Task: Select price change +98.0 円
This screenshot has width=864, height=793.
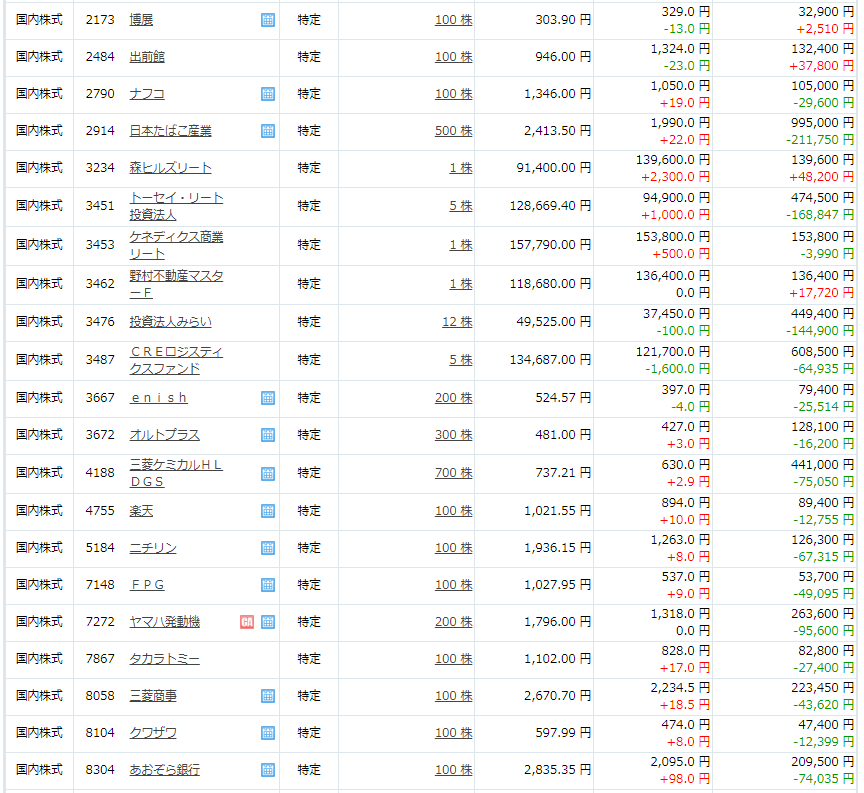Action: (685, 778)
